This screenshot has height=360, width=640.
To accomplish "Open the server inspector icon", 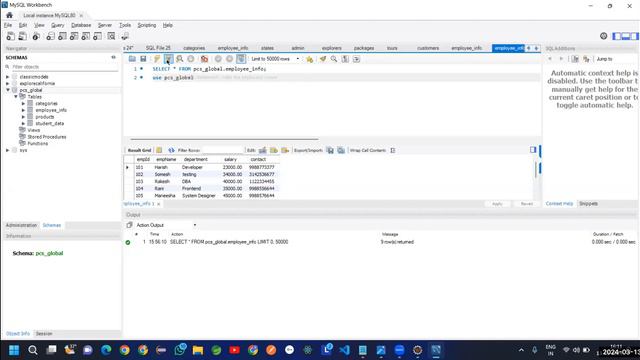I will [x=36, y=36].
